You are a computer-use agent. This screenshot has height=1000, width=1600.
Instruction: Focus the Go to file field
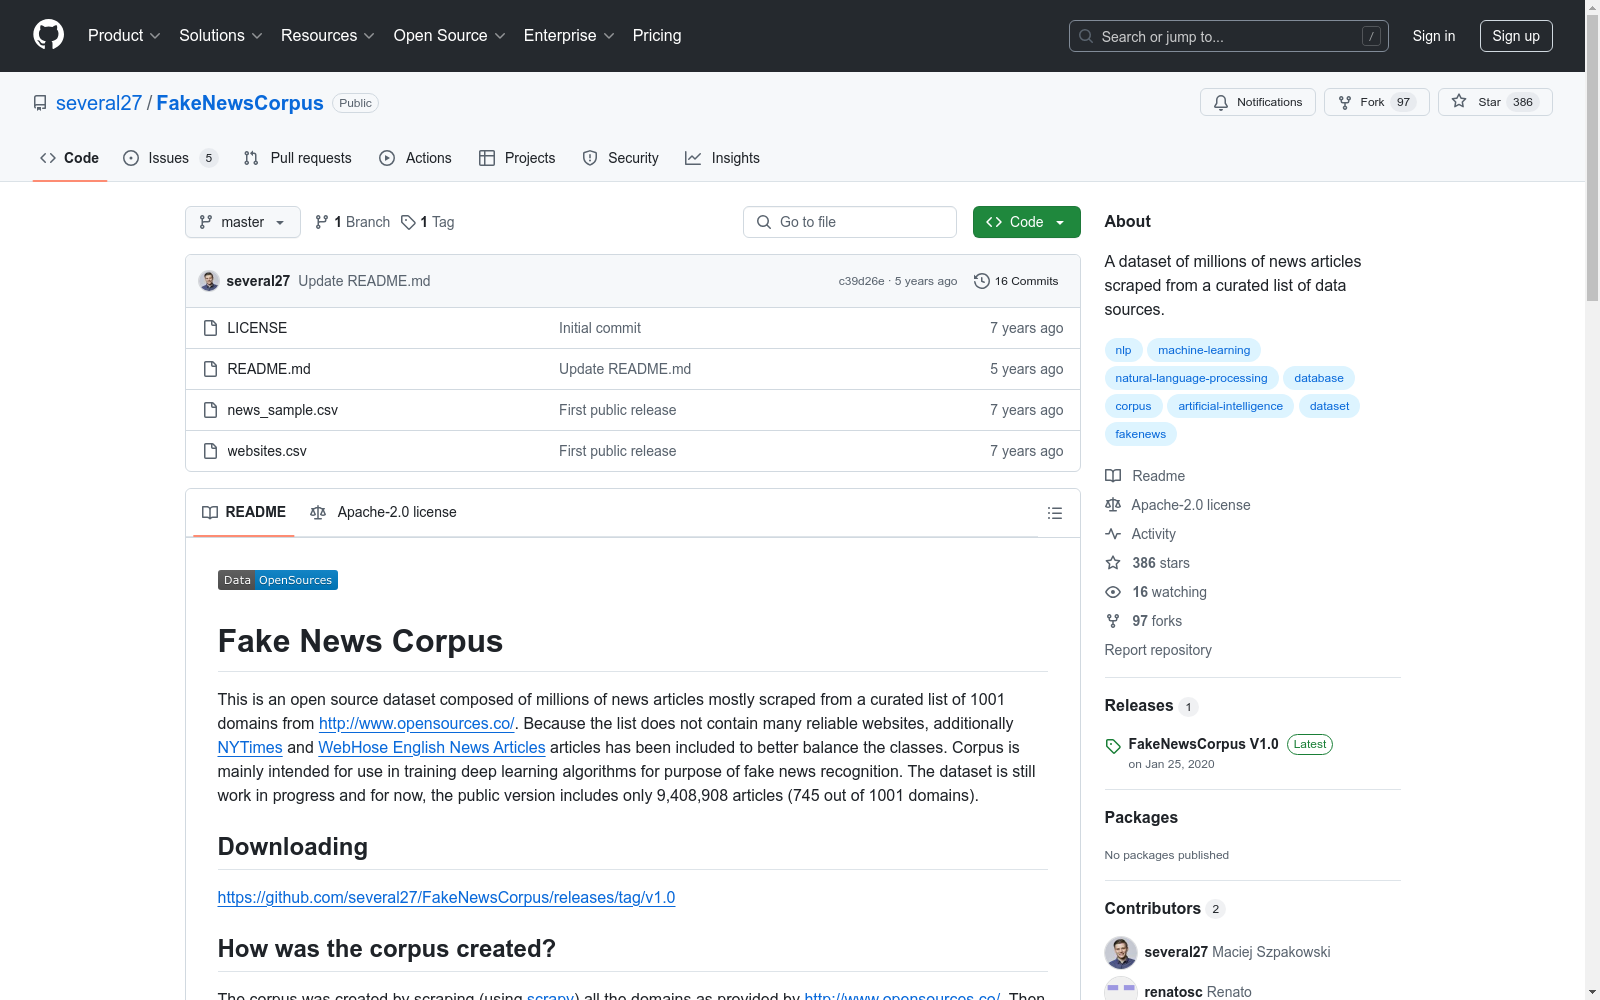[x=850, y=222]
